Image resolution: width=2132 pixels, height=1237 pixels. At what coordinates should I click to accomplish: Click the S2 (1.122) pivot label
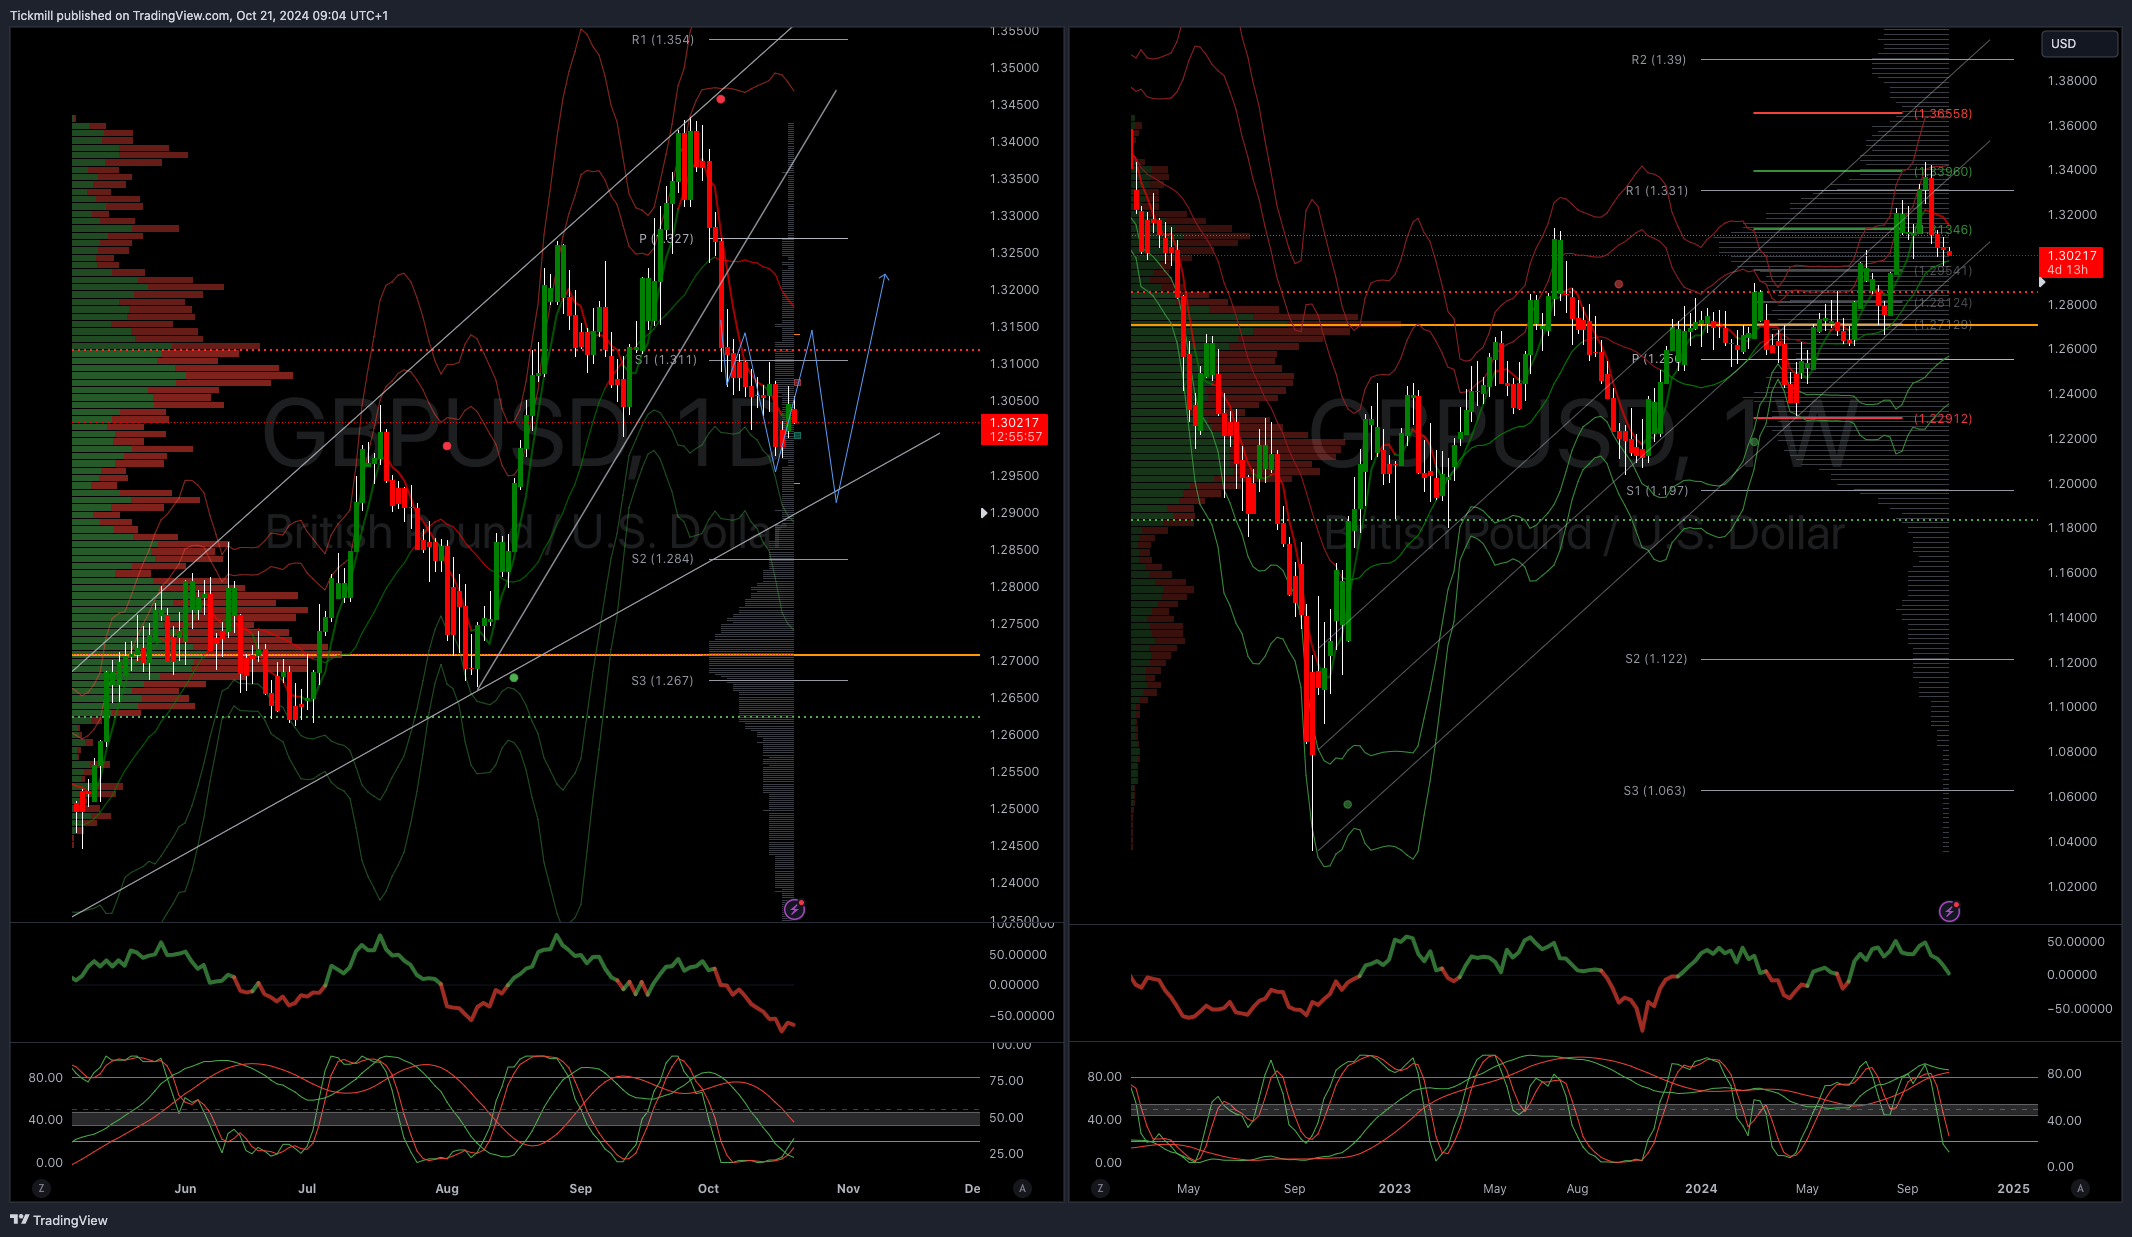1656,659
